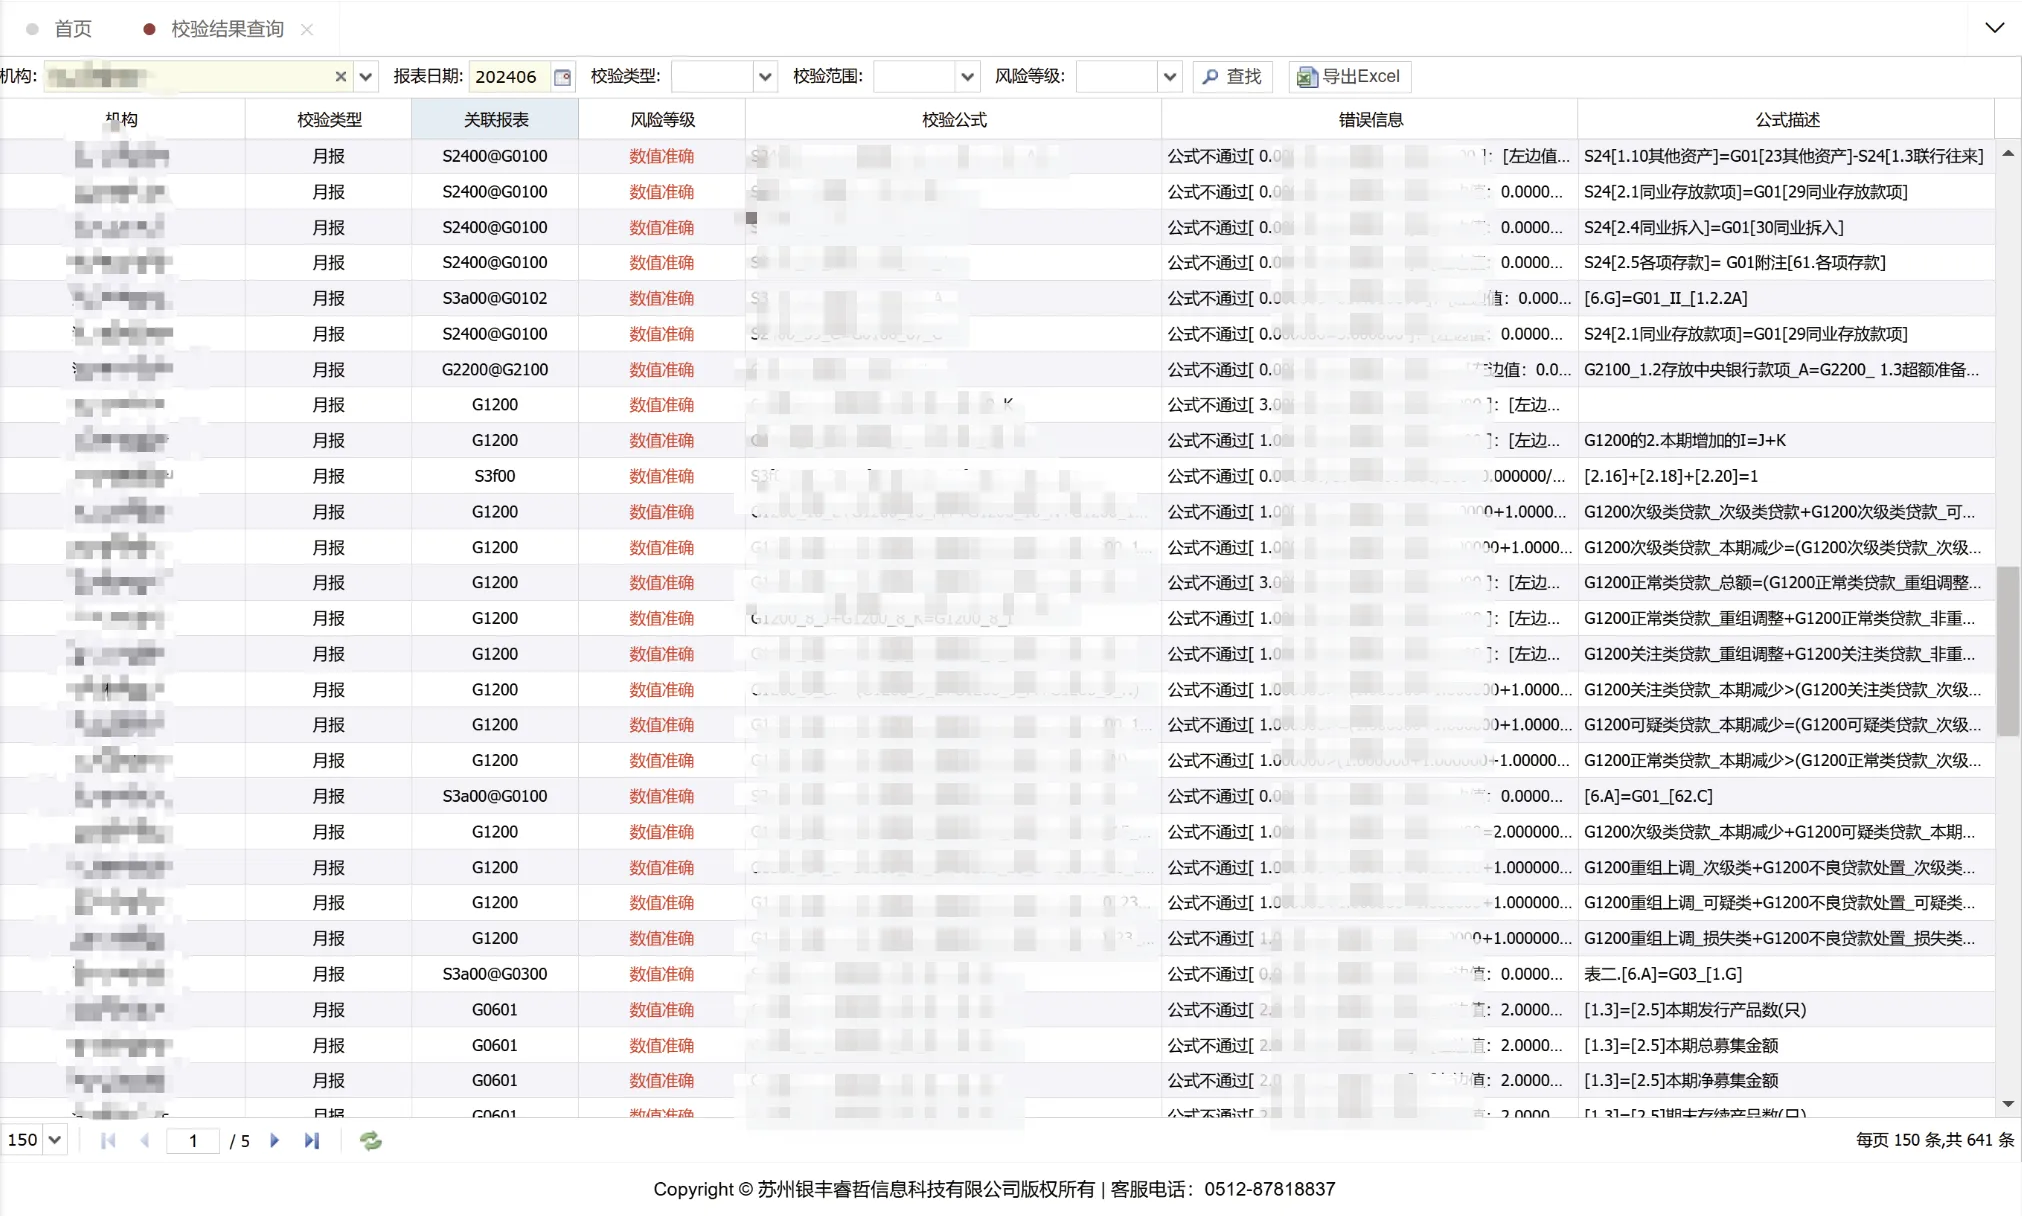Click the calendar icon beside report date

pyautogui.click(x=563, y=77)
